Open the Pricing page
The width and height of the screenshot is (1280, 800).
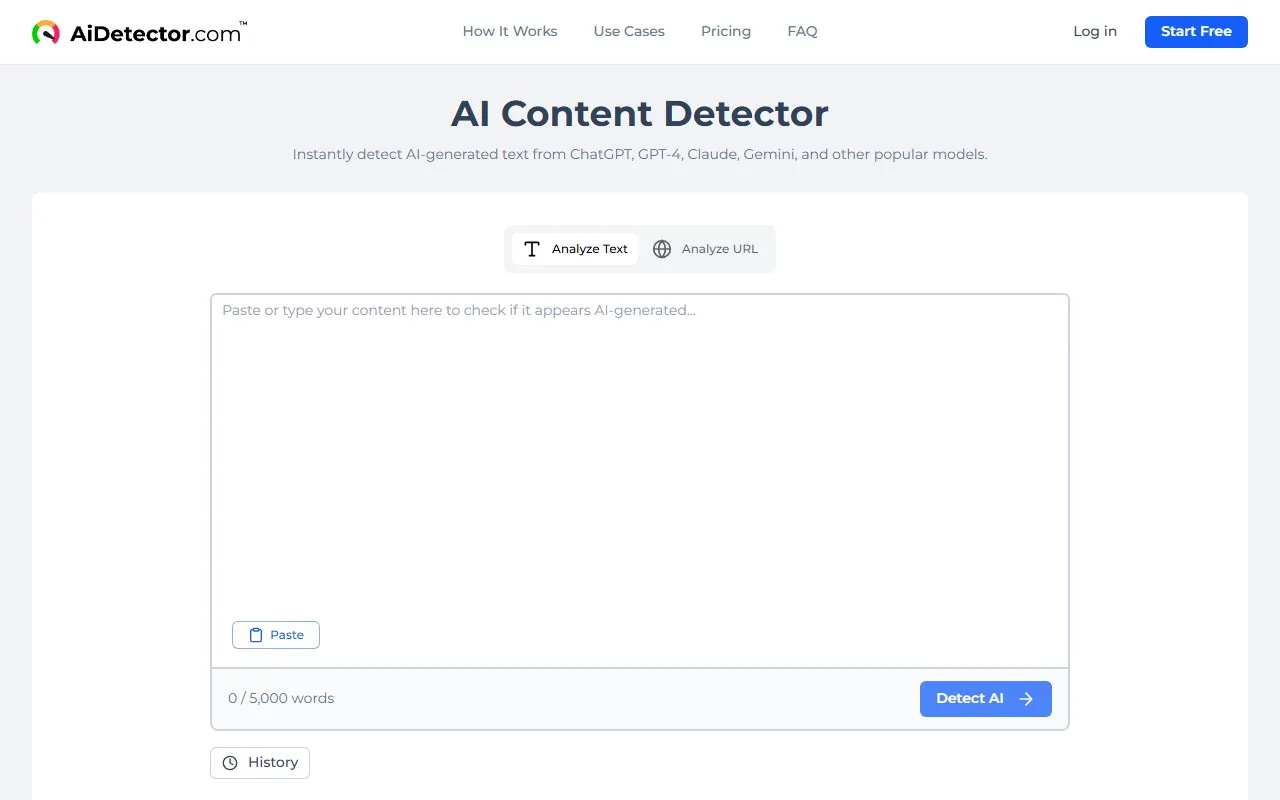point(725,31)
